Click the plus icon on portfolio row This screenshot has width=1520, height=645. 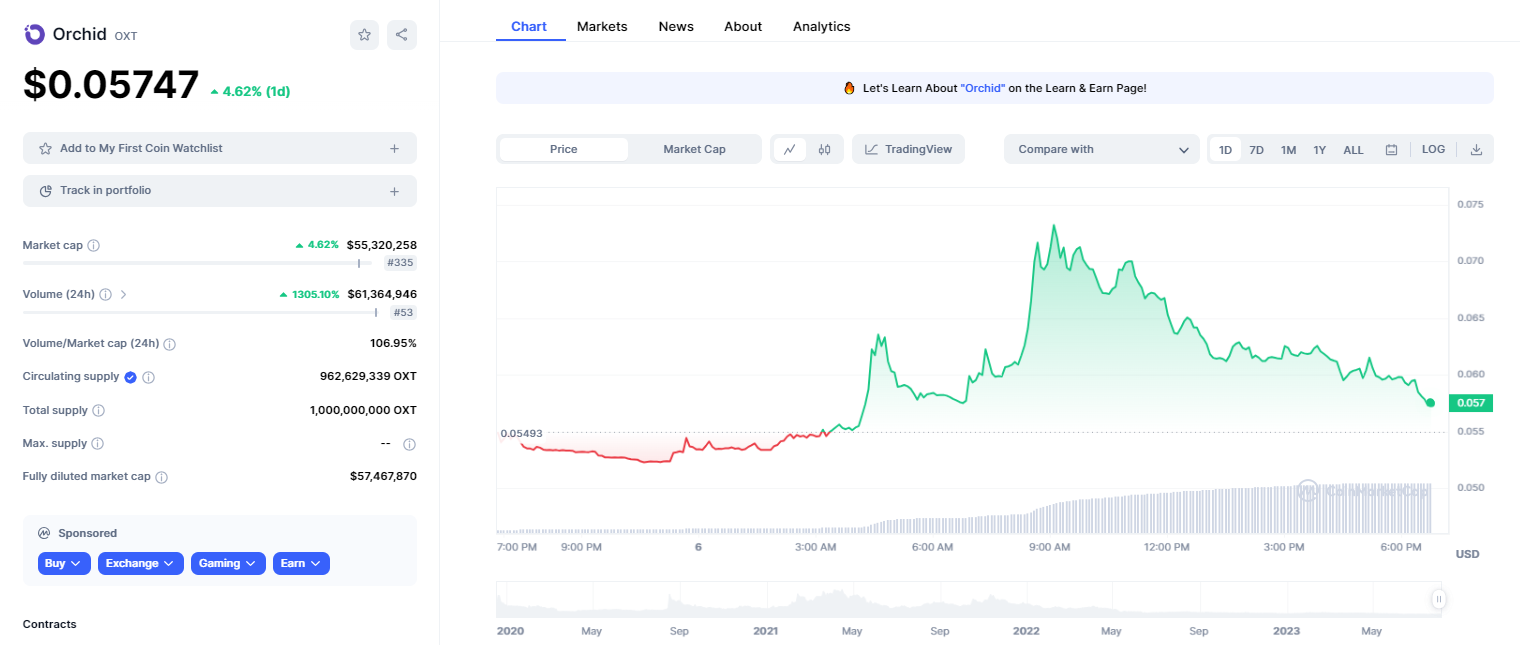(394, 191)
